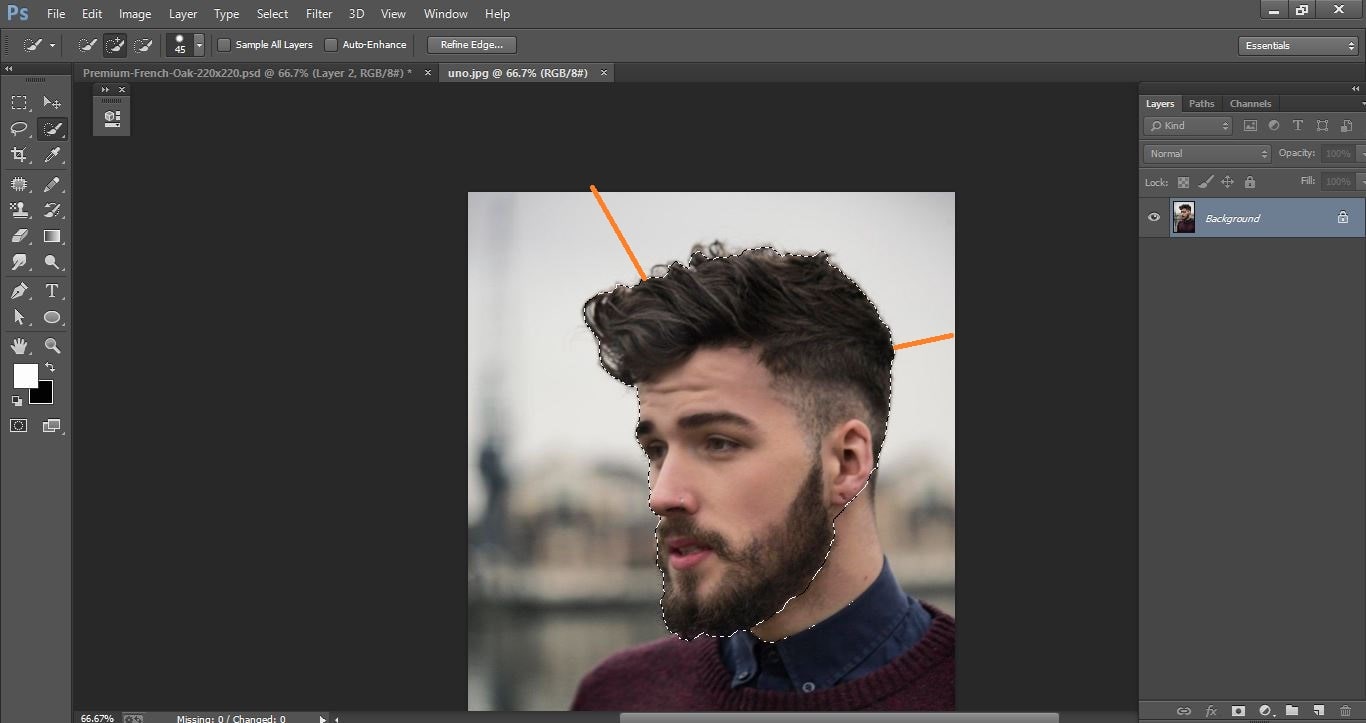
Task: Select the Eraser tool
Action: pyautogui.click(x=20, y=236)
